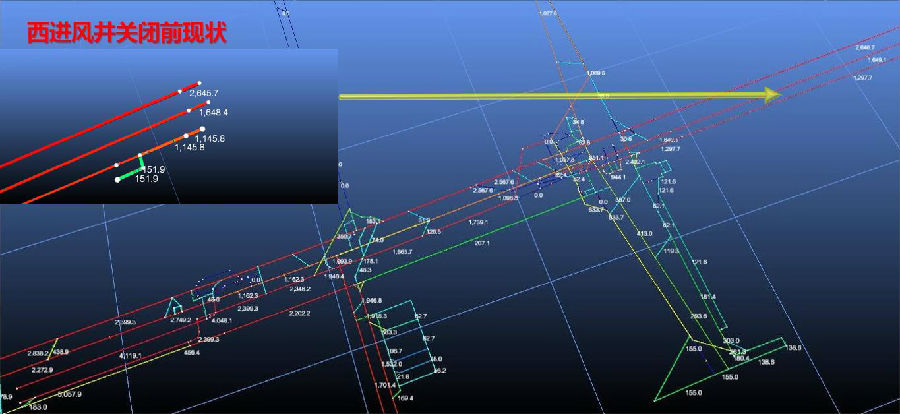Click the 2,646.7 label at upper right
Viewport: 900px width, 414px height.
860,47
